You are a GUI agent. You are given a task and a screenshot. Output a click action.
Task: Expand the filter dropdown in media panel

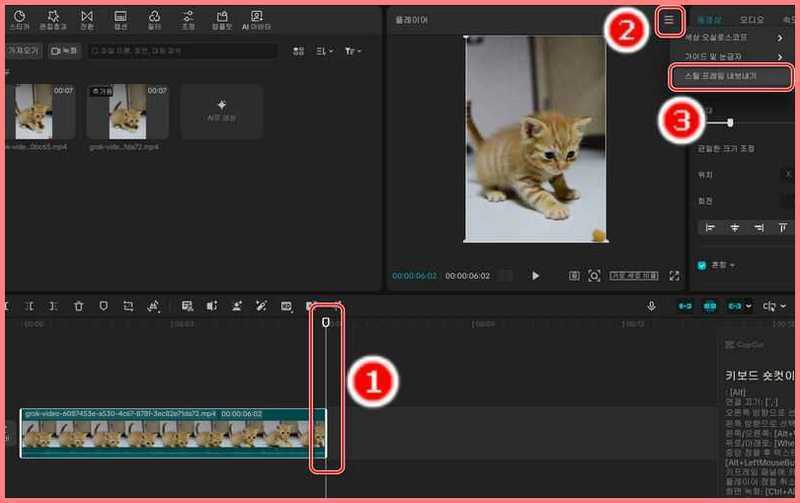click(x=353, y=51)
